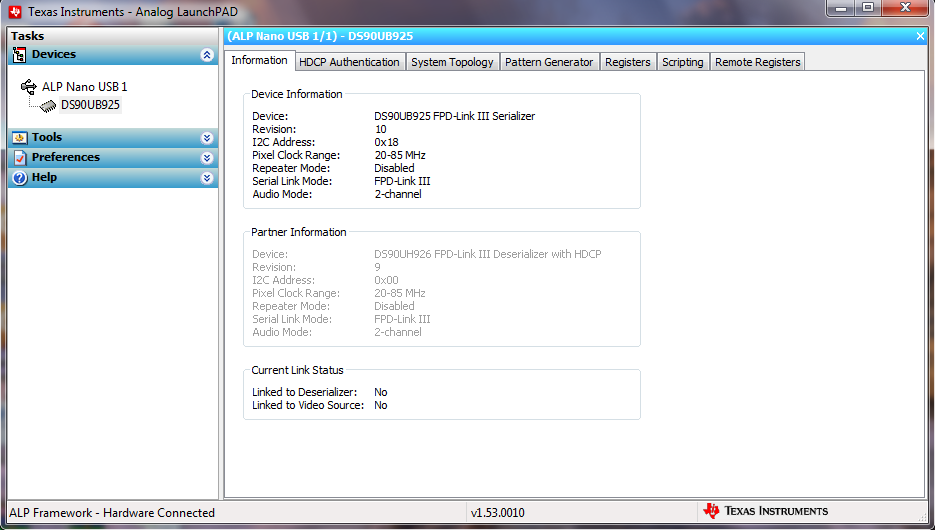Click the '(ALP Nano USB 1/1) - DS90UB925' panel title
935x530 pixels.
[320, 36]
